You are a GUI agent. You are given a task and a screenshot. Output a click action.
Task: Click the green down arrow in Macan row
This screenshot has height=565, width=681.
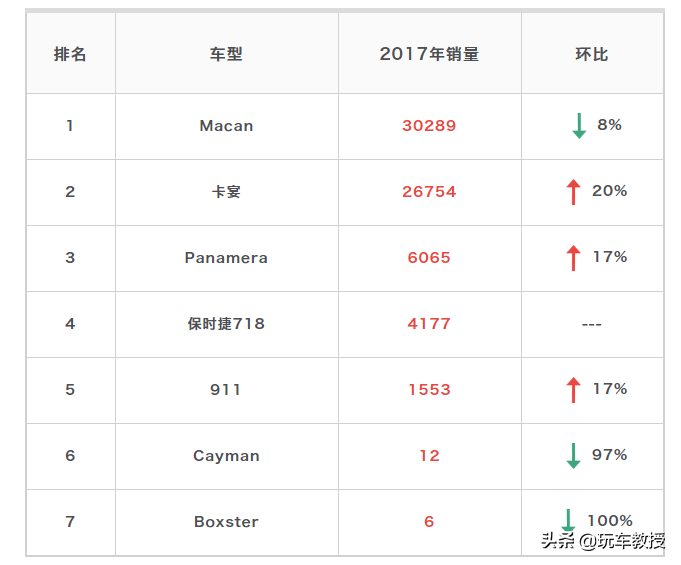click(578, 126)
